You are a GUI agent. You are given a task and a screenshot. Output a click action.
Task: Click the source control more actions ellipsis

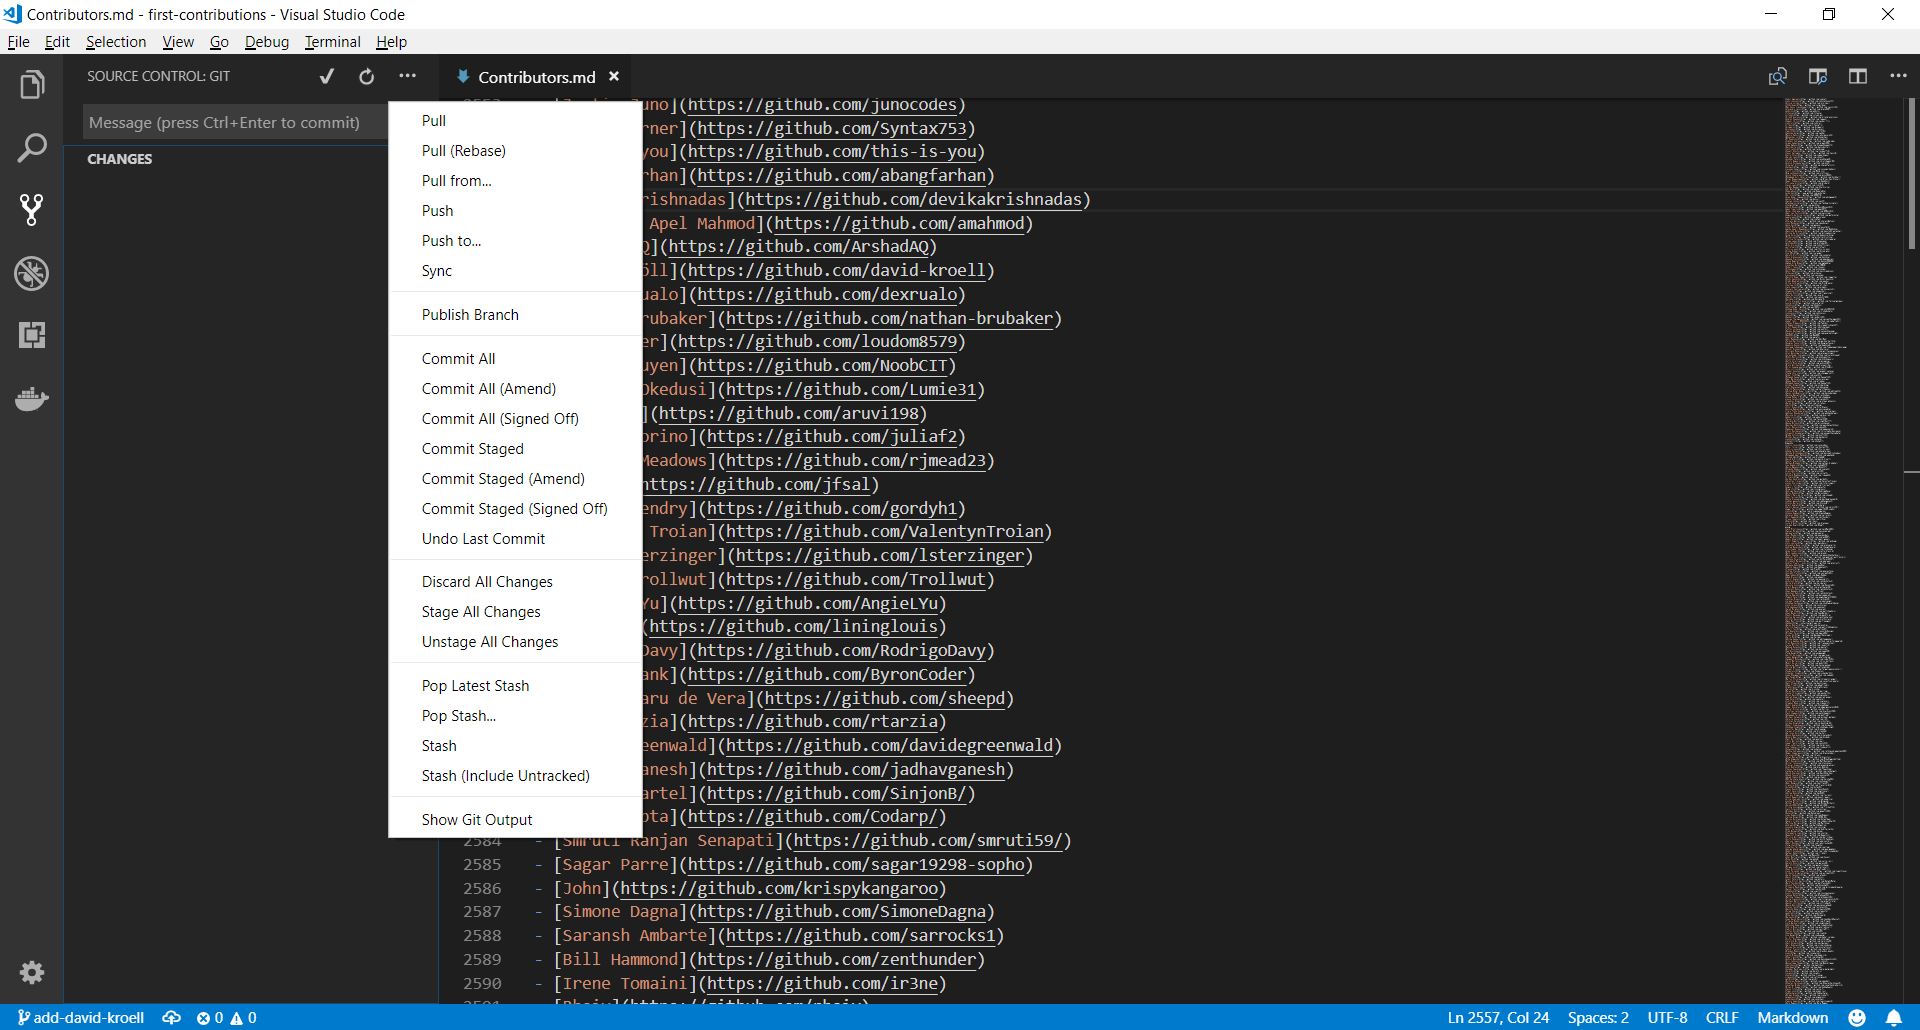pos(407,76)
